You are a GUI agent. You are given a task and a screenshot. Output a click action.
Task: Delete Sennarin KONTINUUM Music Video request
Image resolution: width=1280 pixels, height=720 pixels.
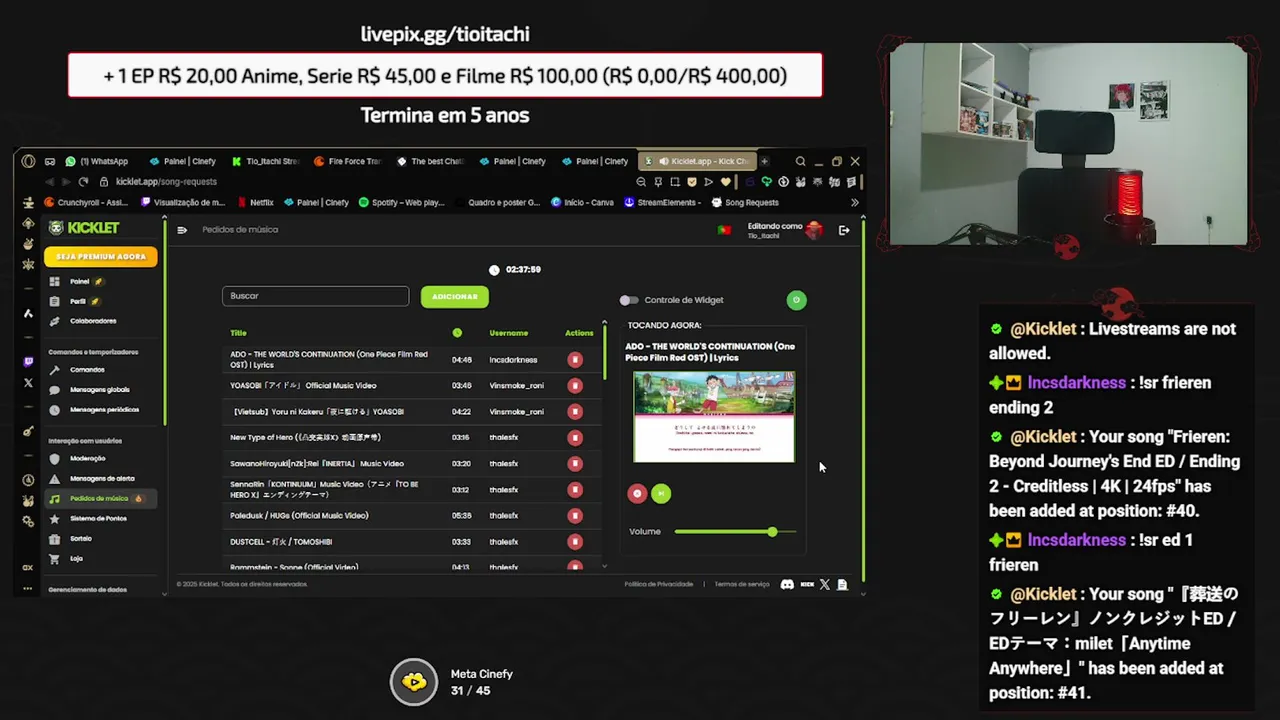[575, 490]
